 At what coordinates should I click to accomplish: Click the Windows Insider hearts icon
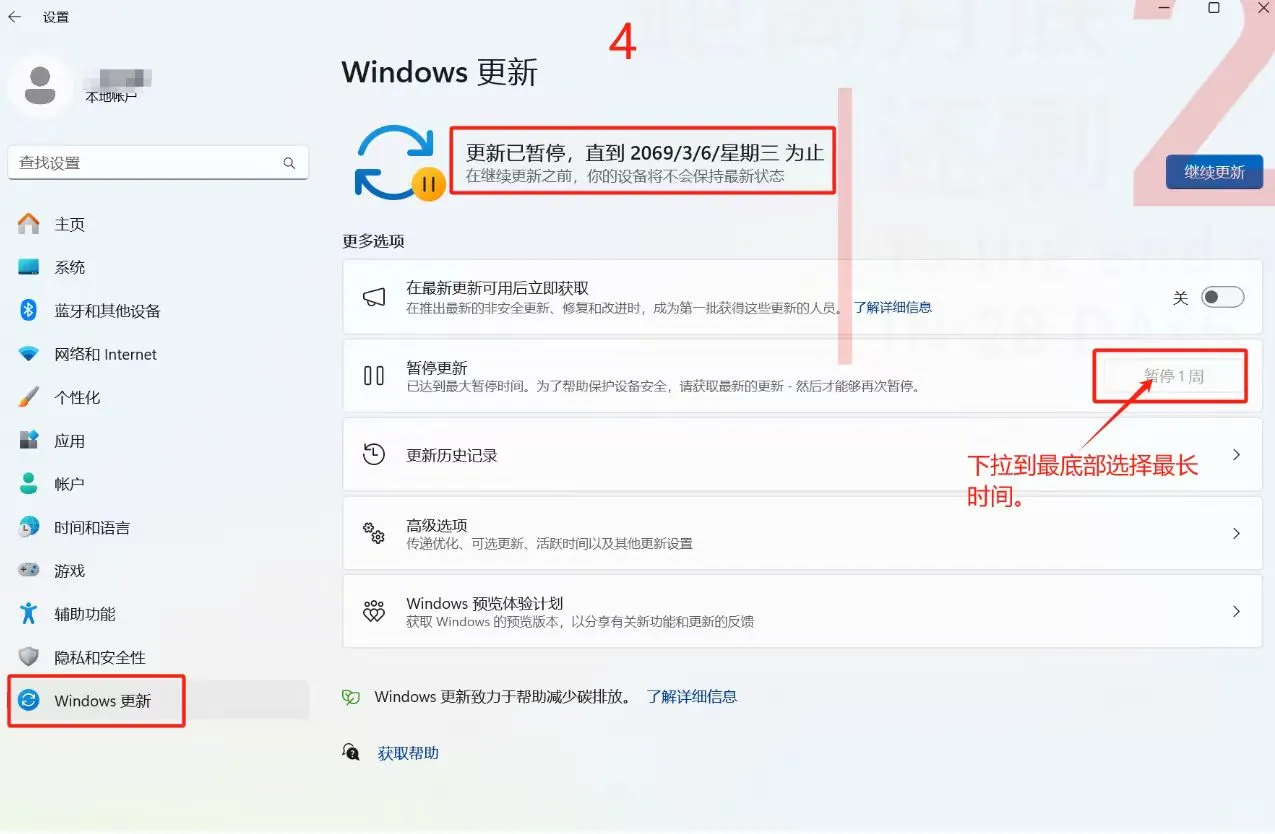[374, 611]
